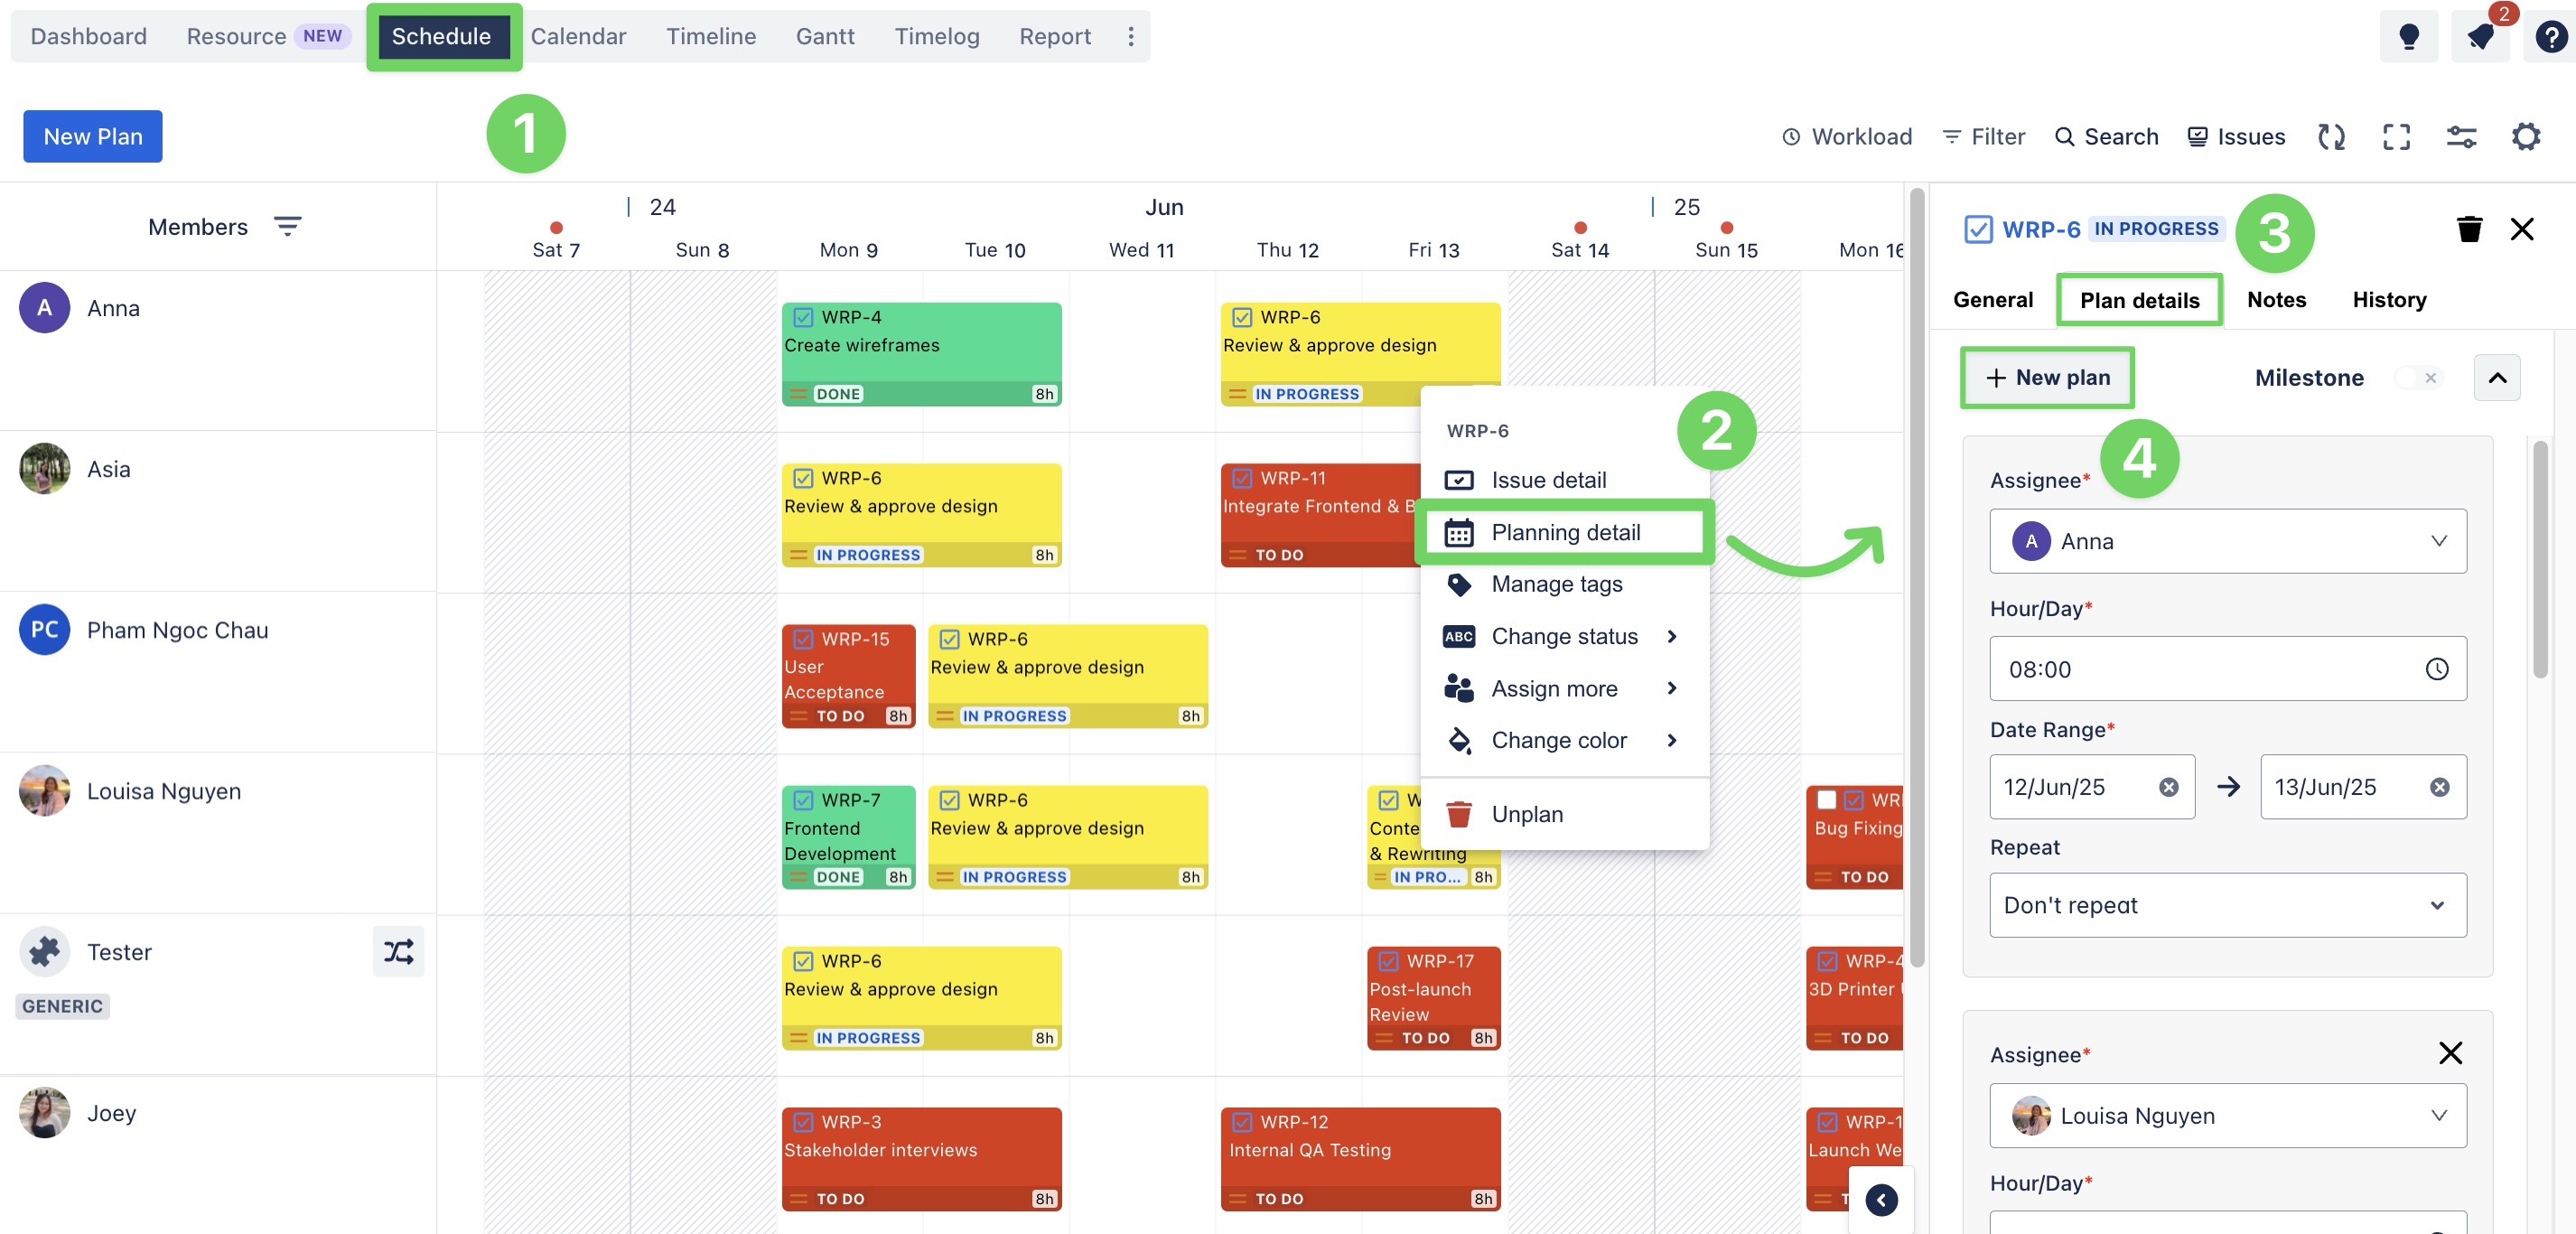Toggle the WRP-4 Create wireframes card checkbox

[x=802, y=317]
